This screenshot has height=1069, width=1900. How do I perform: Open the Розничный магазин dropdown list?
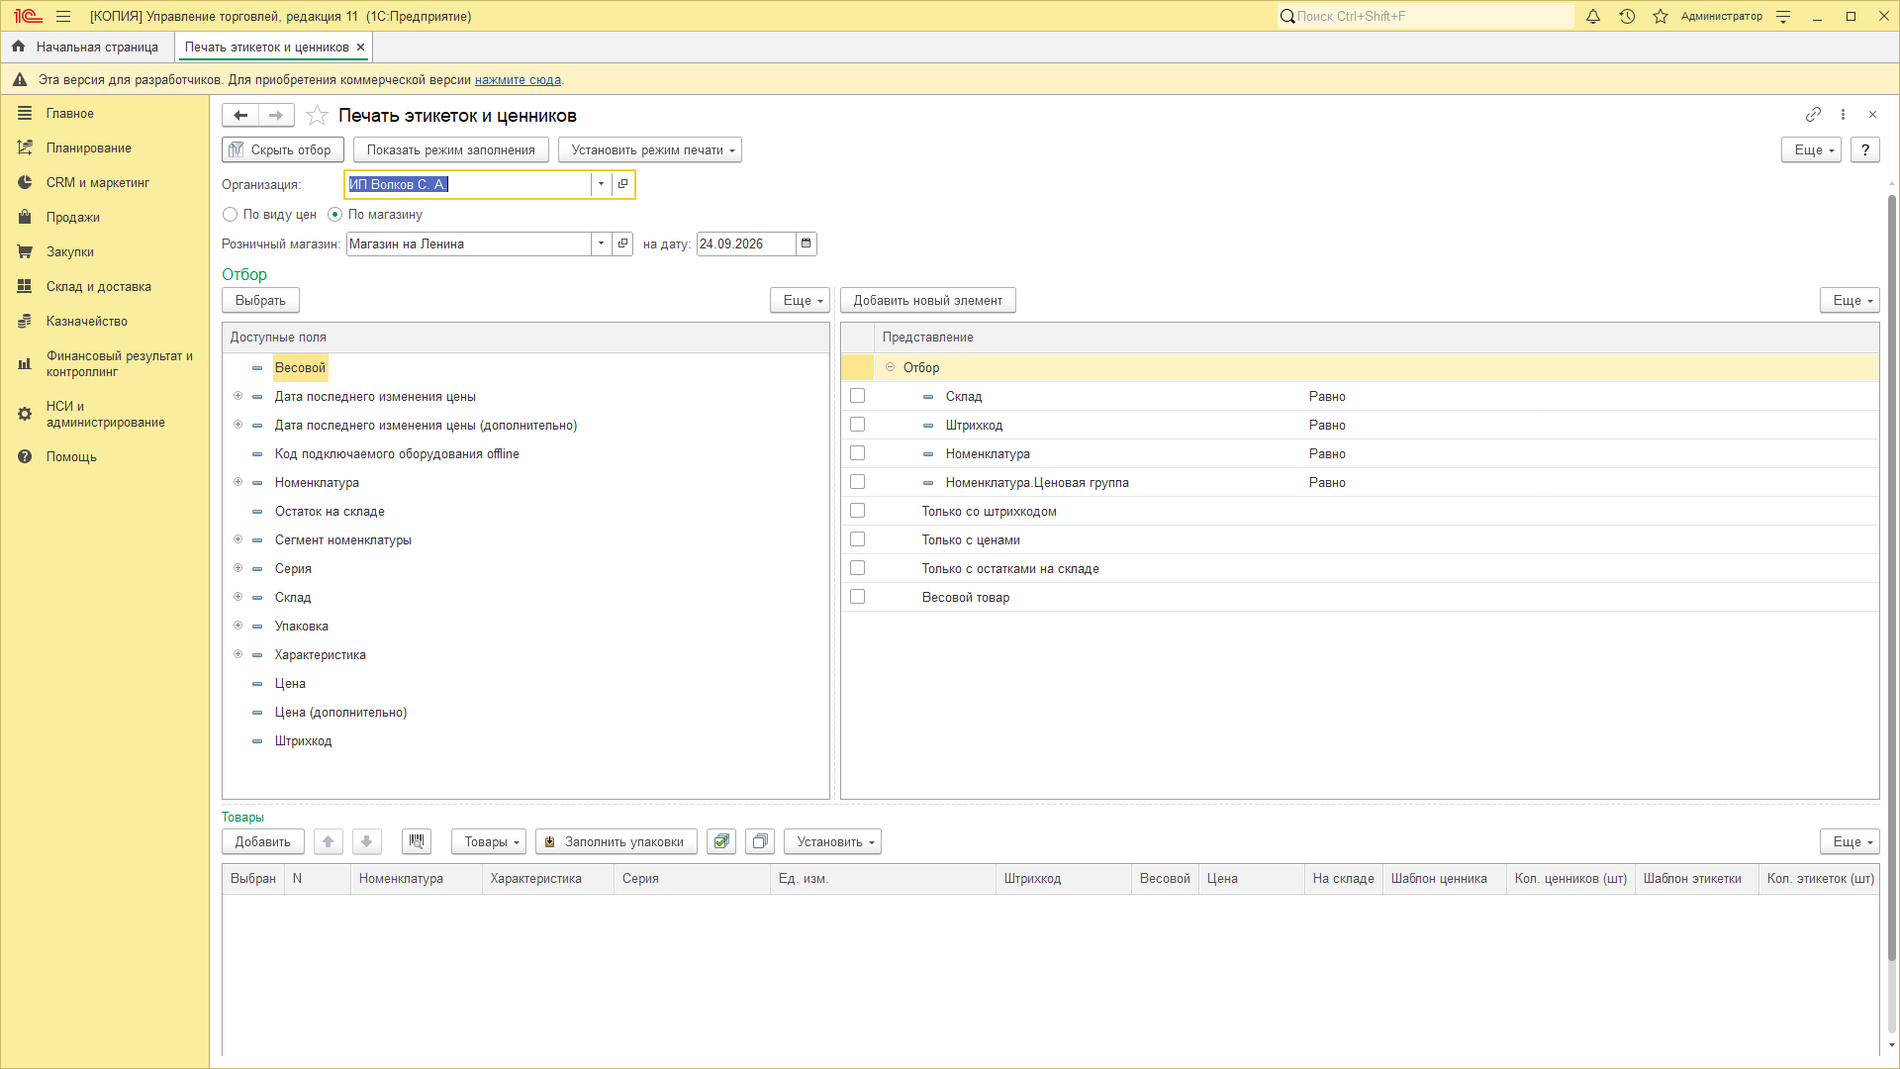[601, 244]
